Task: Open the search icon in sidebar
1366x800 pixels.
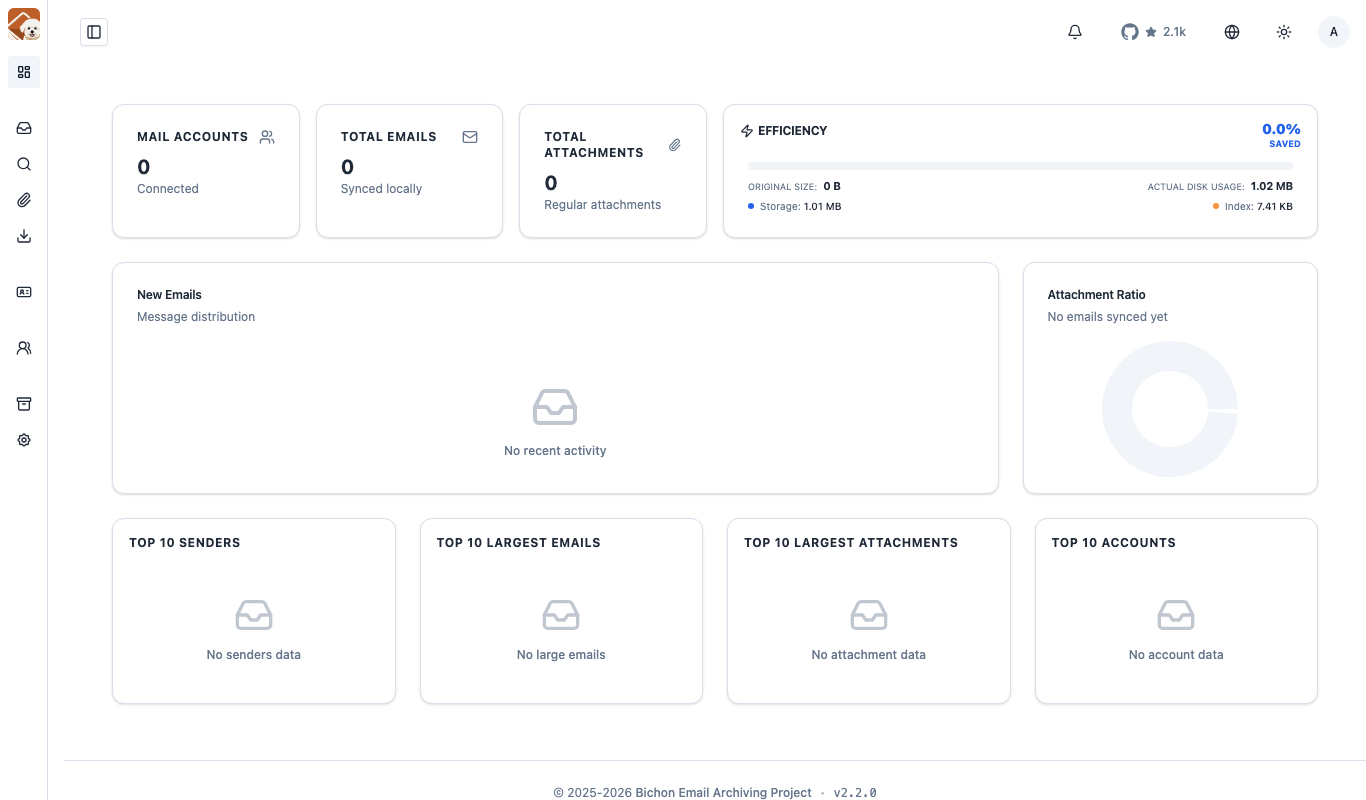Action: tap(24, 164)
